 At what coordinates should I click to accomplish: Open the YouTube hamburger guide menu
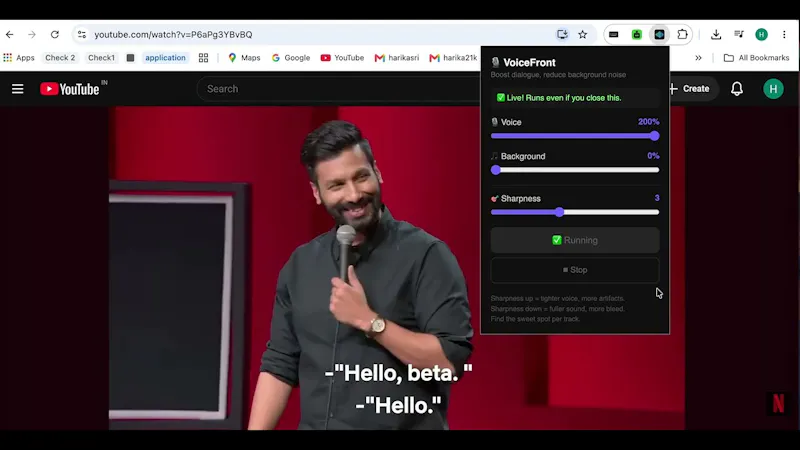[18, 89]
